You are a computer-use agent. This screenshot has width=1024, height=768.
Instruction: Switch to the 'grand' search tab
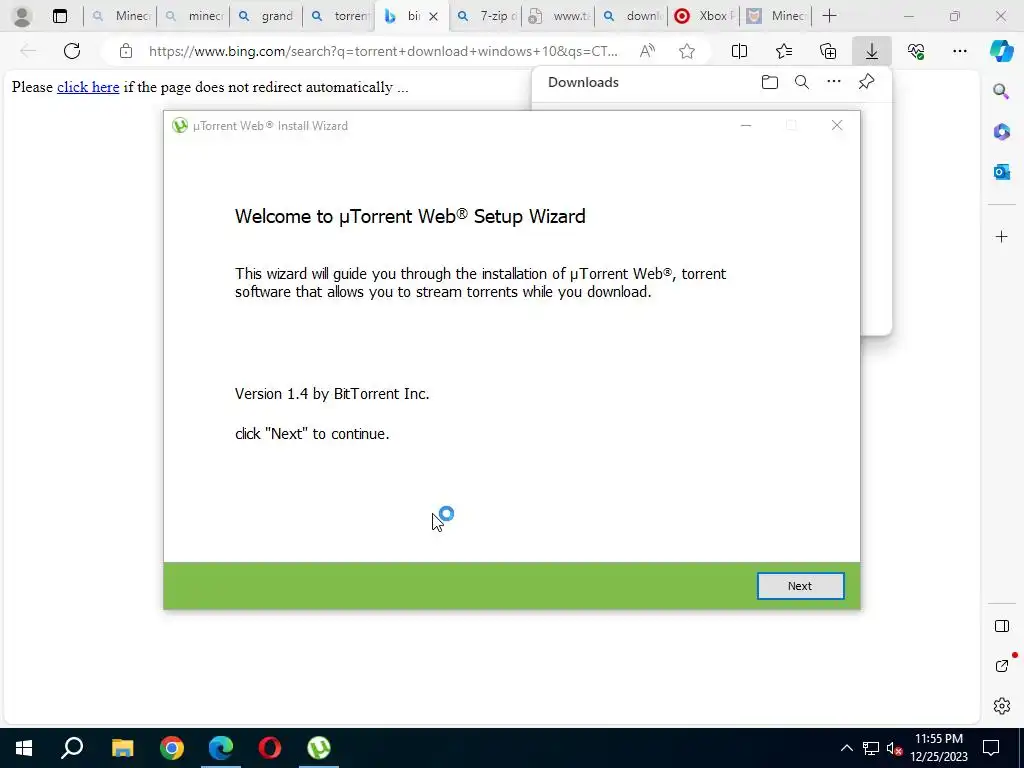tap(266, 16)
